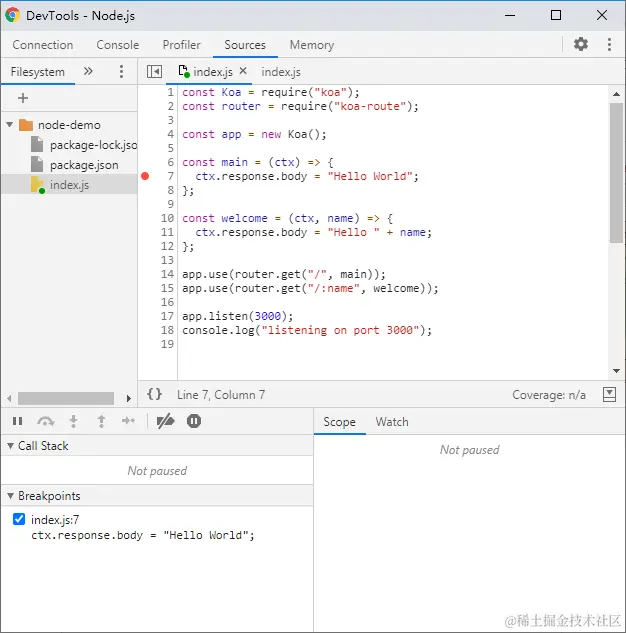Select the Filesystem navigator tab
The image size is (626, 633).
38,72
